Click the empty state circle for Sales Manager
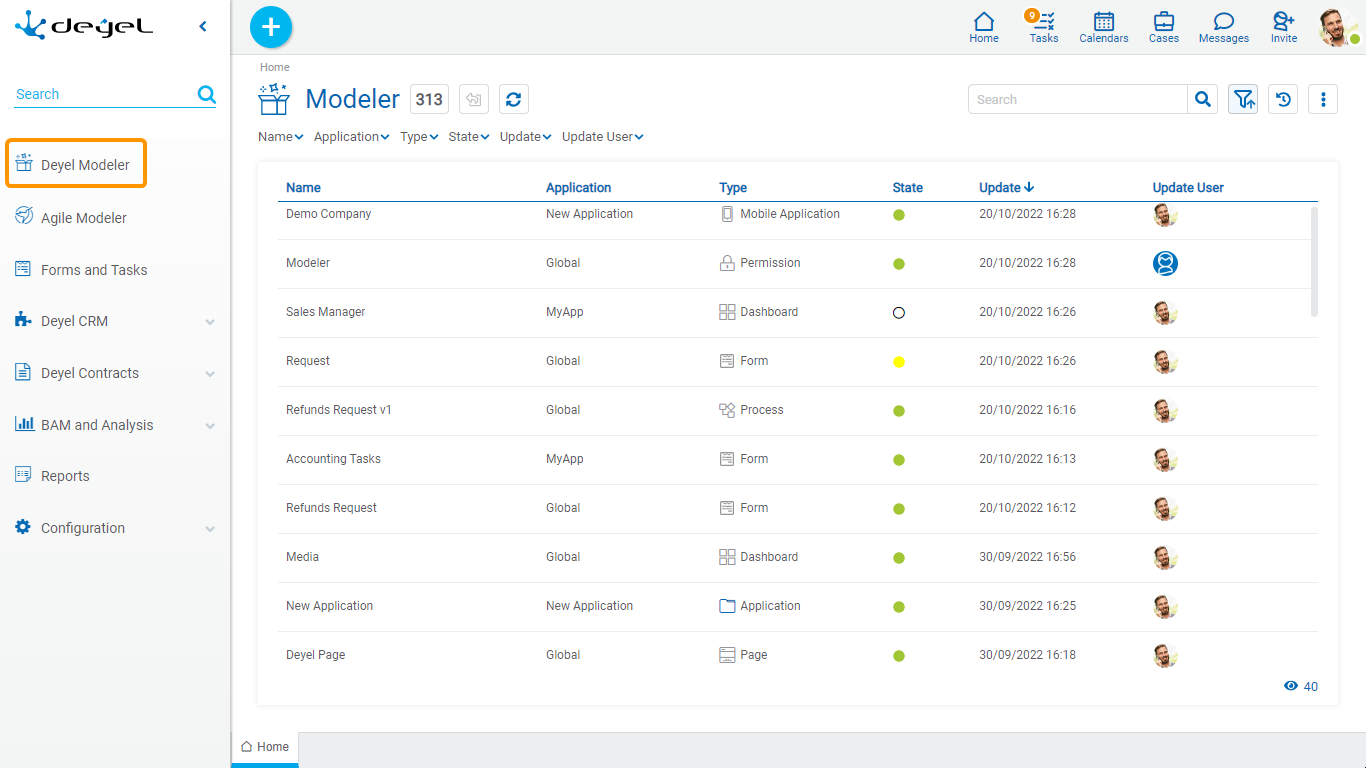This screenshot has width=1366, height=768. coord(899,313)
